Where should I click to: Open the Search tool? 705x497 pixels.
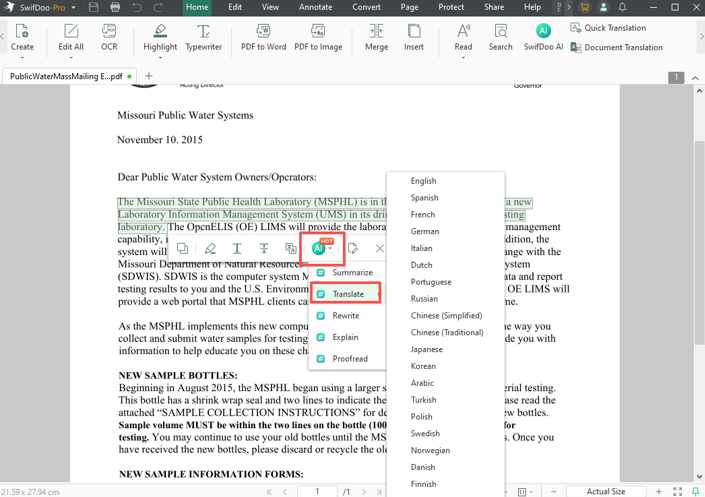(500, 37)
